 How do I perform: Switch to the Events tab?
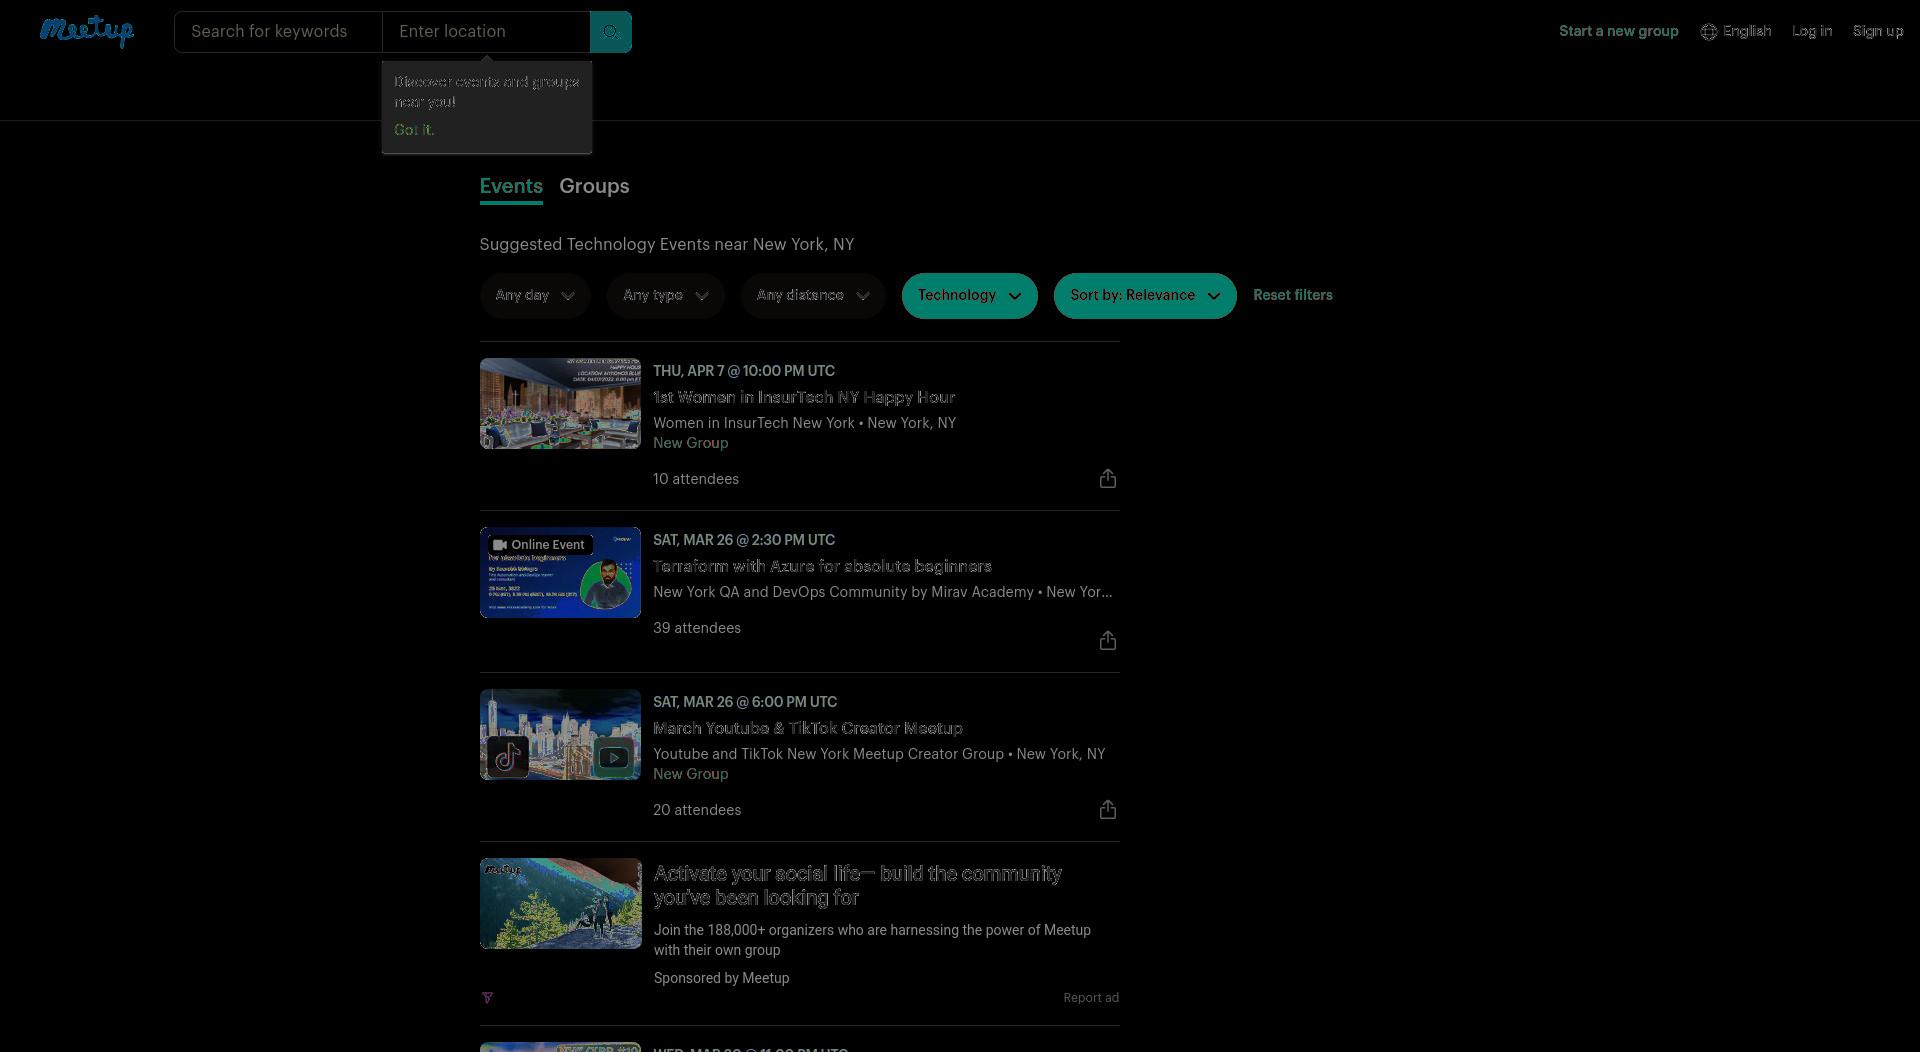pos(511,187)
